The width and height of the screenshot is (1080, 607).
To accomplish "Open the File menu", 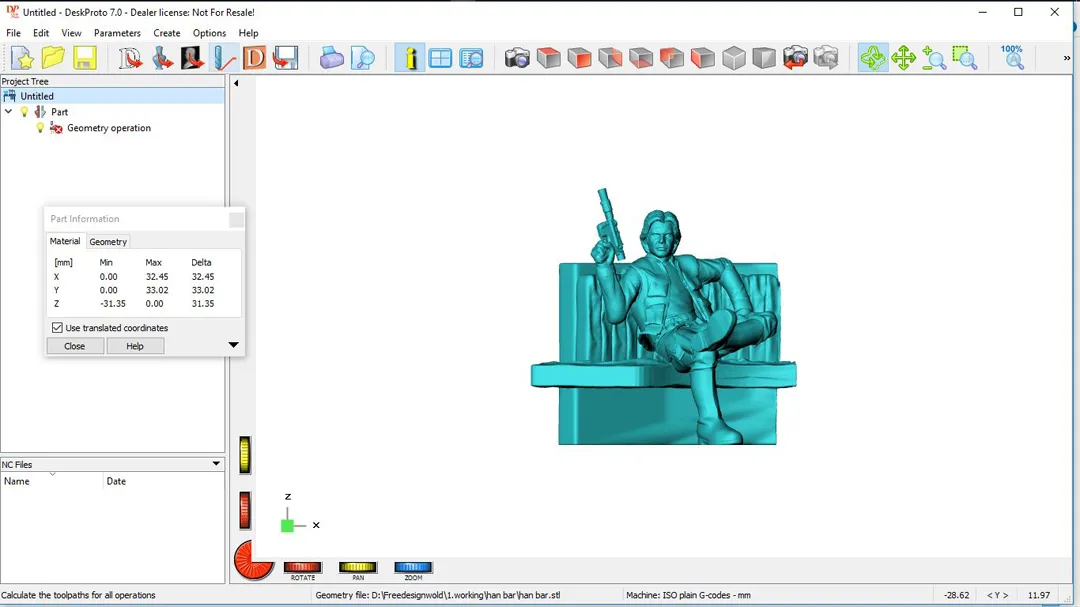I will 13,33.
